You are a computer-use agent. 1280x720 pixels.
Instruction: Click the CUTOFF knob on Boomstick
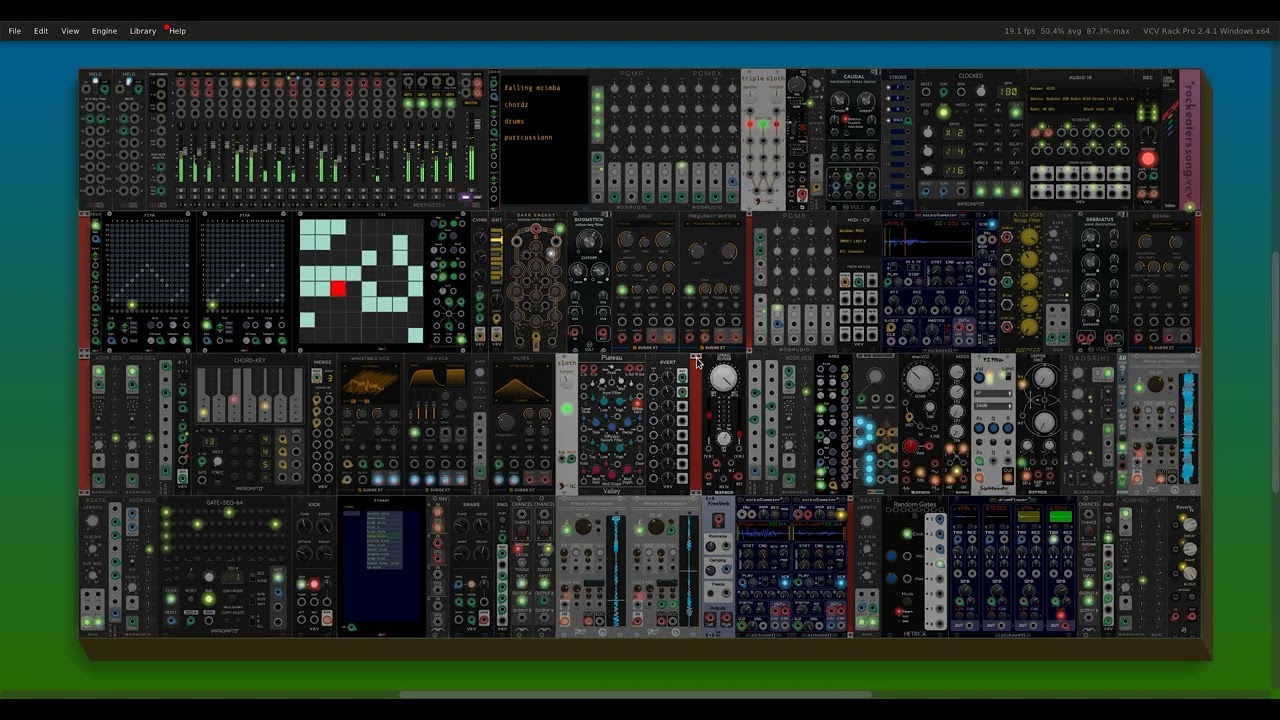589,242
